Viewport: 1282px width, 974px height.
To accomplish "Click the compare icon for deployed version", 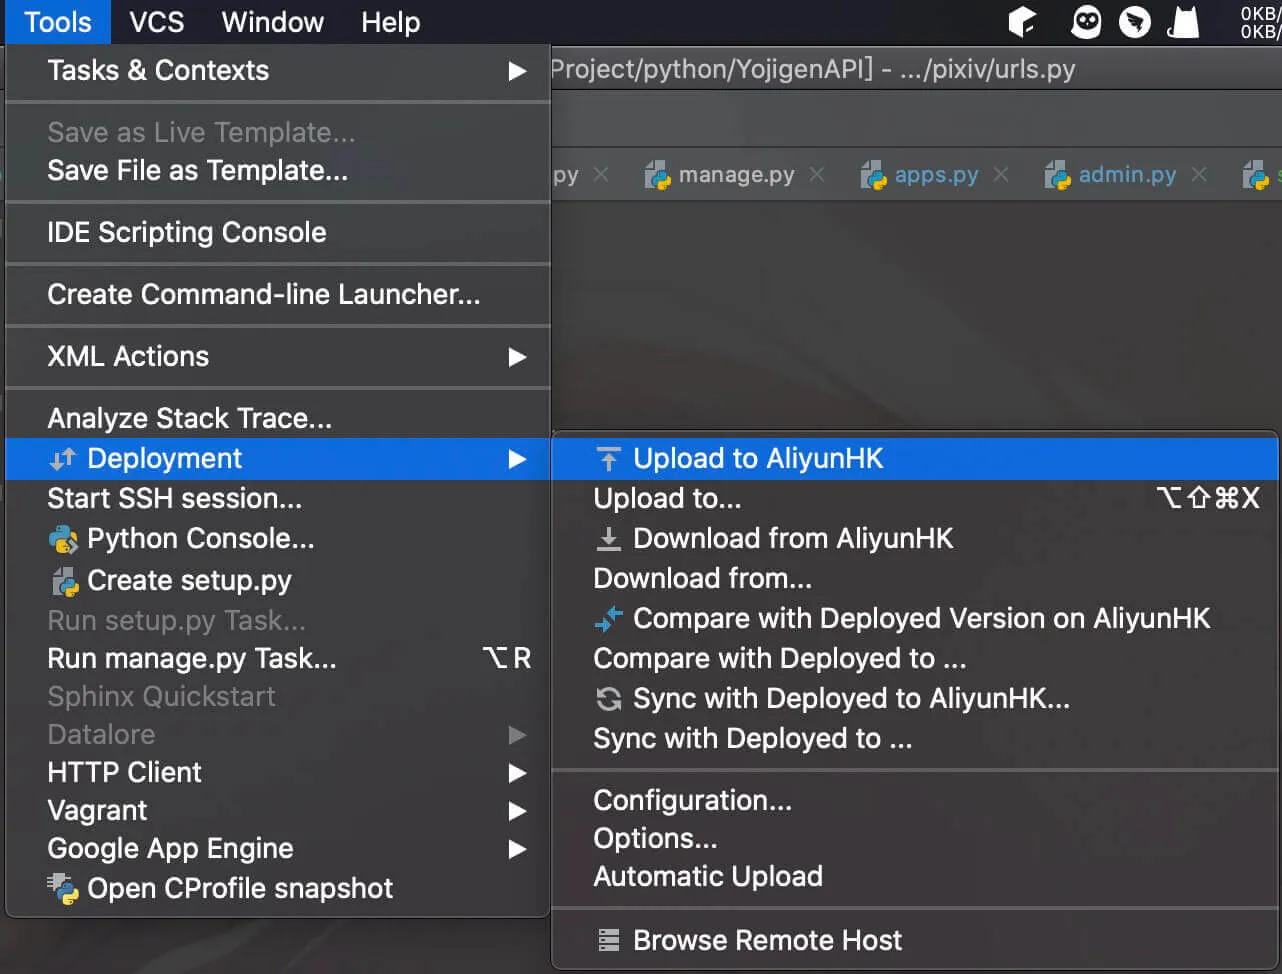I will coord(608,619).
